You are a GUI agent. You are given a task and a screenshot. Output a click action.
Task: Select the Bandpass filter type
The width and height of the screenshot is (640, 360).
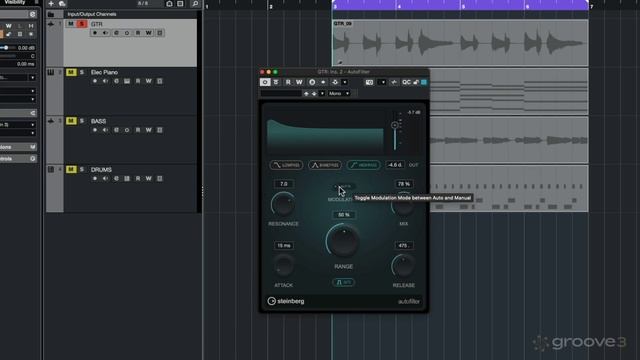[x=325, y=165]
